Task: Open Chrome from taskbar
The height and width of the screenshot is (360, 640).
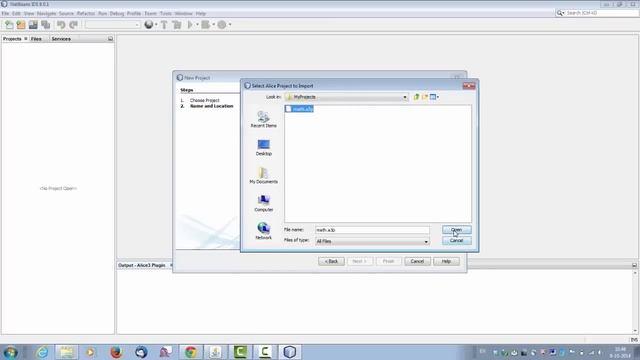Action: pos(191,352)
